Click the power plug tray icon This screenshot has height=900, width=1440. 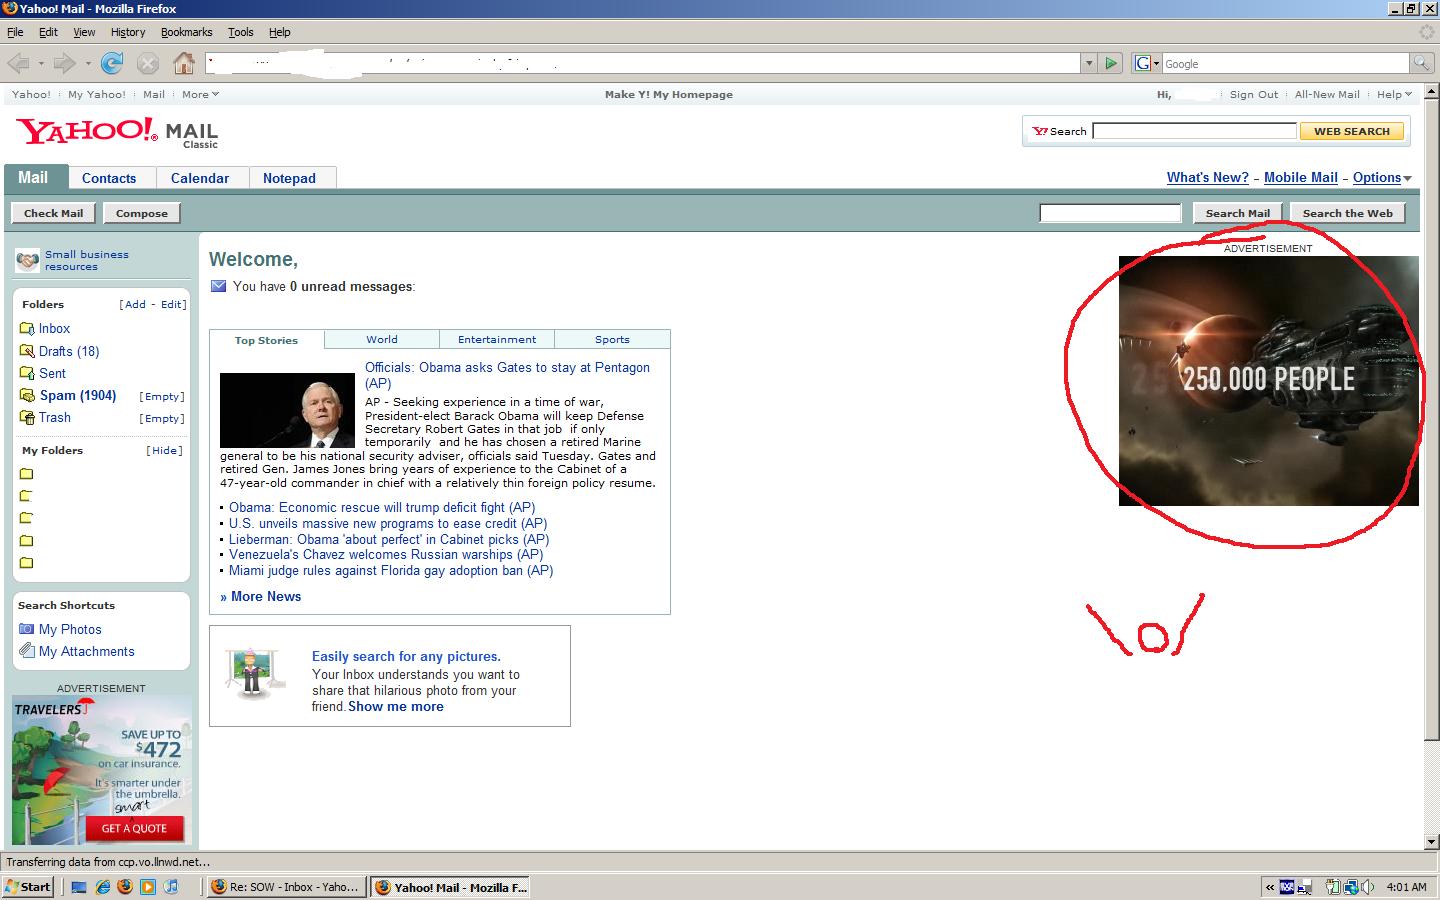(1333, 886)
